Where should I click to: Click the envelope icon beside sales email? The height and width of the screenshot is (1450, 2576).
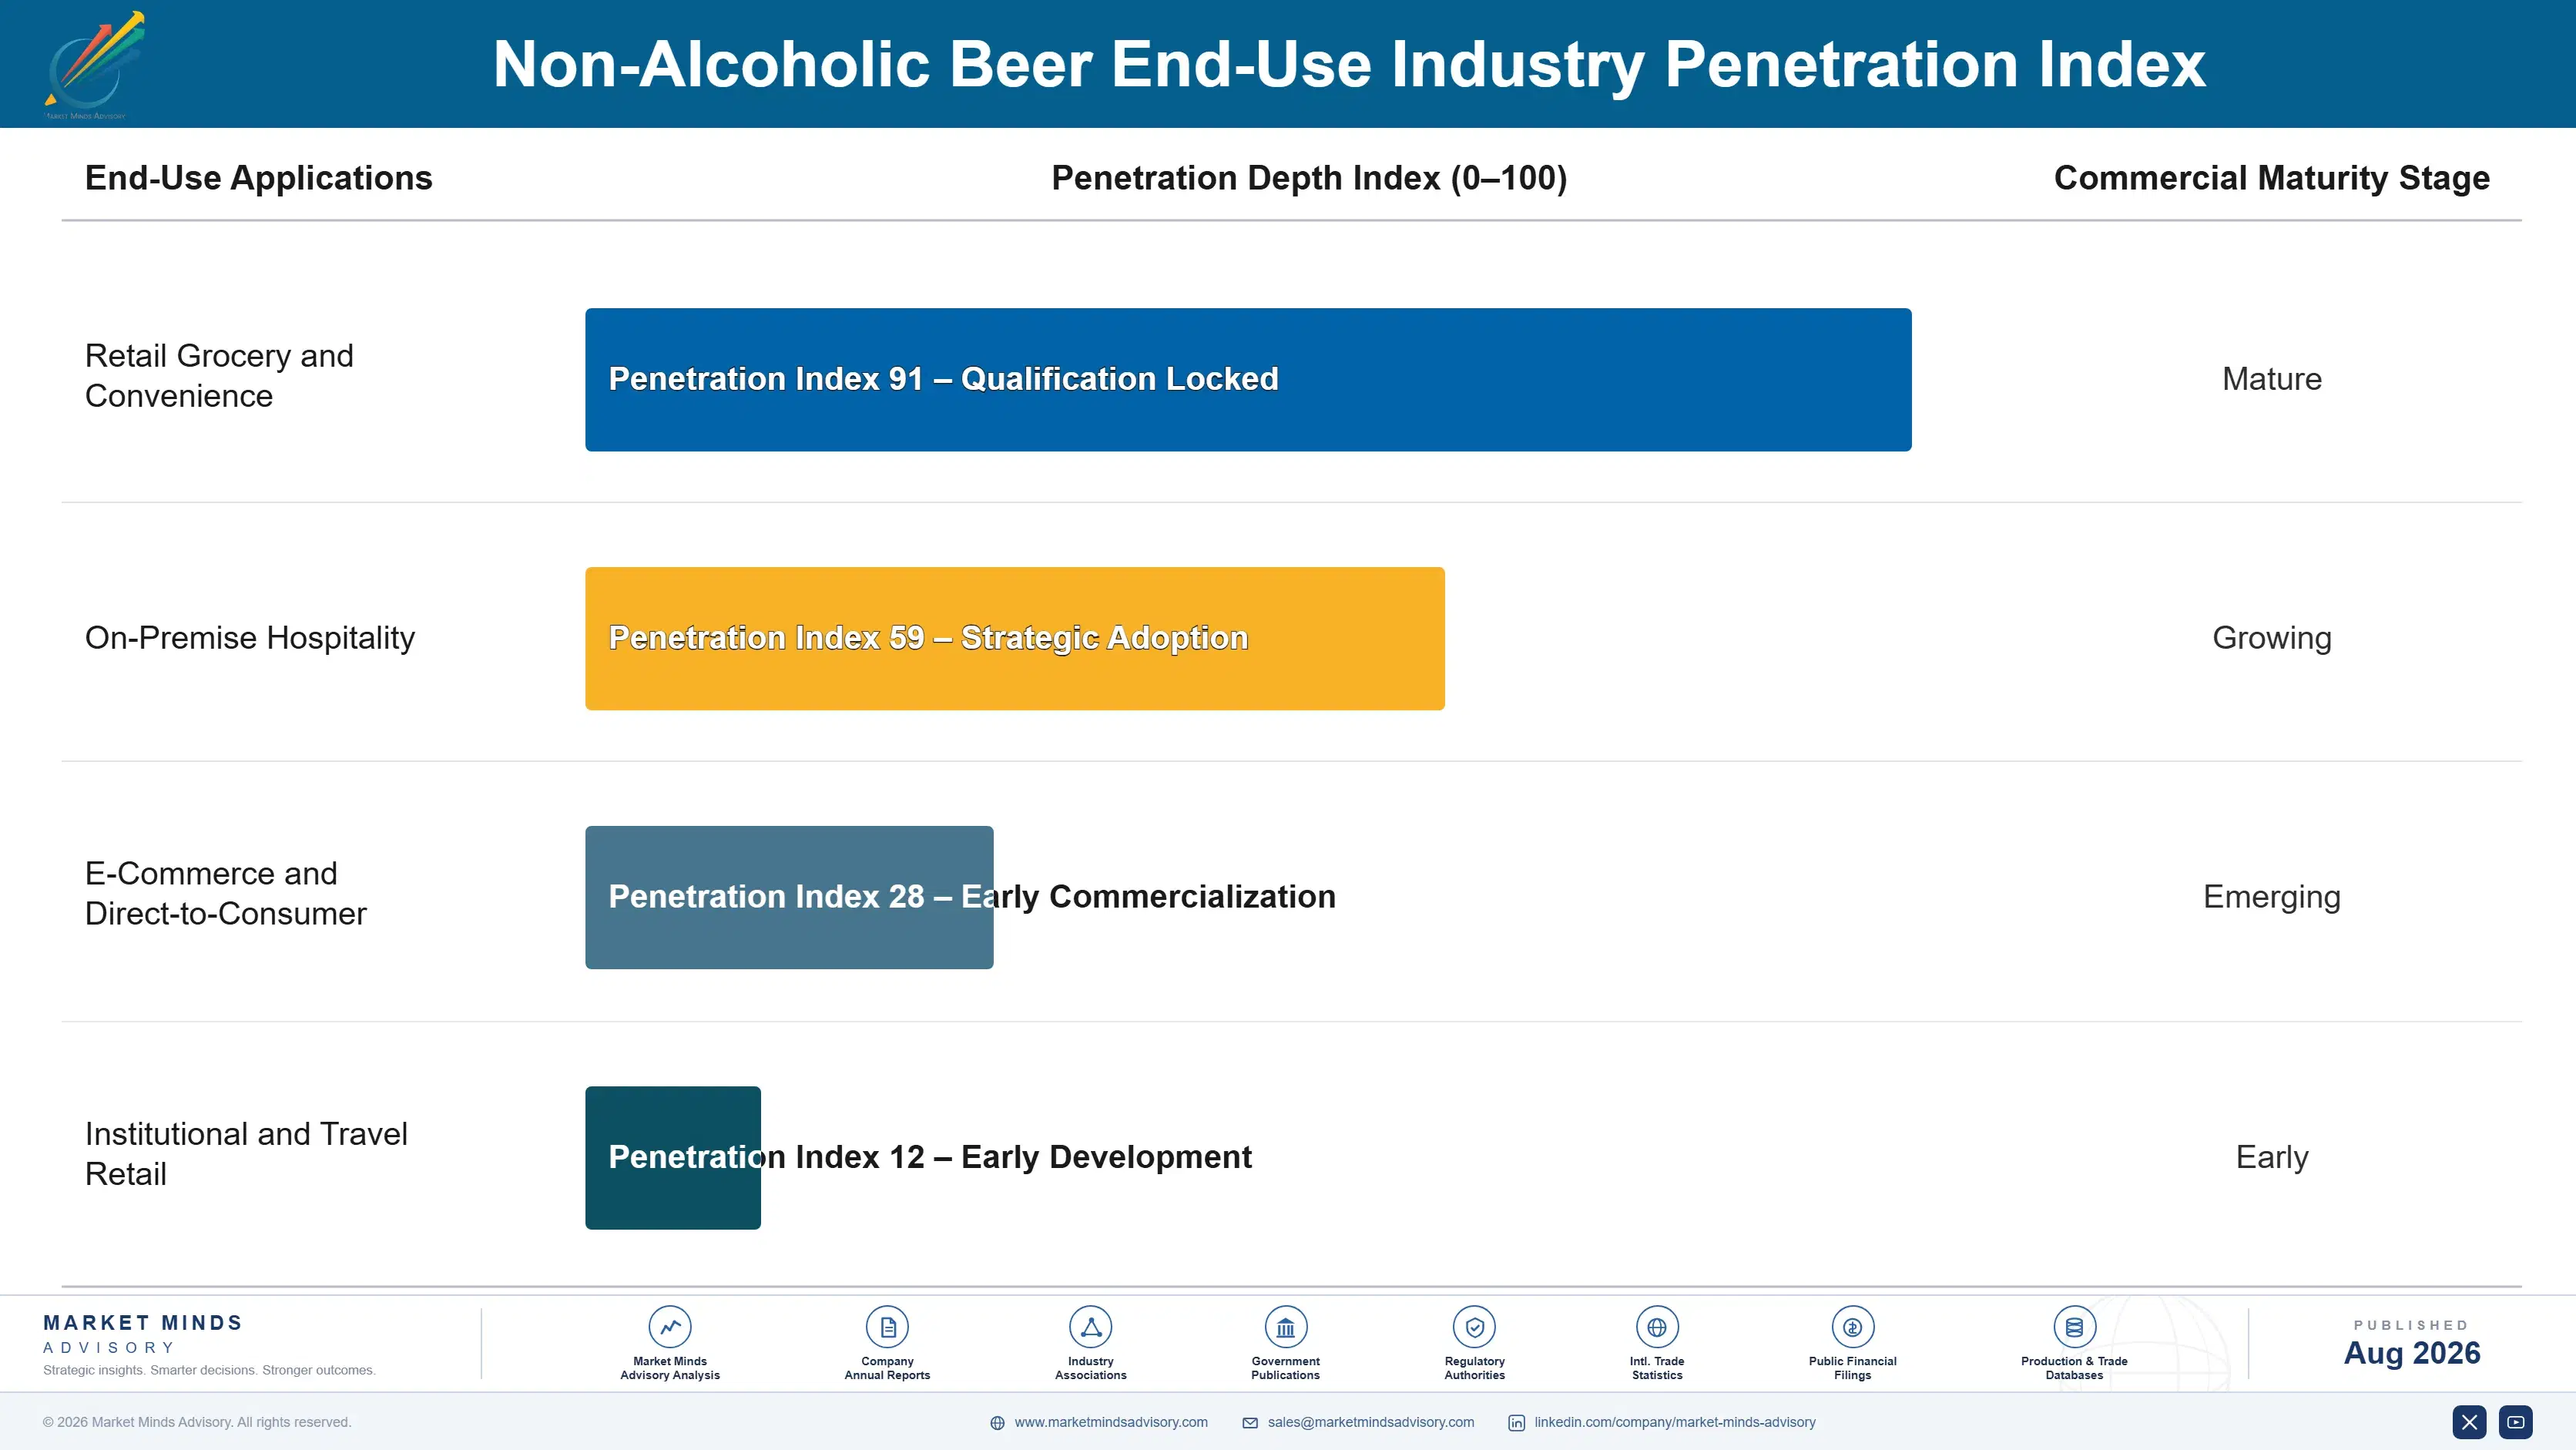pos(1250,1423)
